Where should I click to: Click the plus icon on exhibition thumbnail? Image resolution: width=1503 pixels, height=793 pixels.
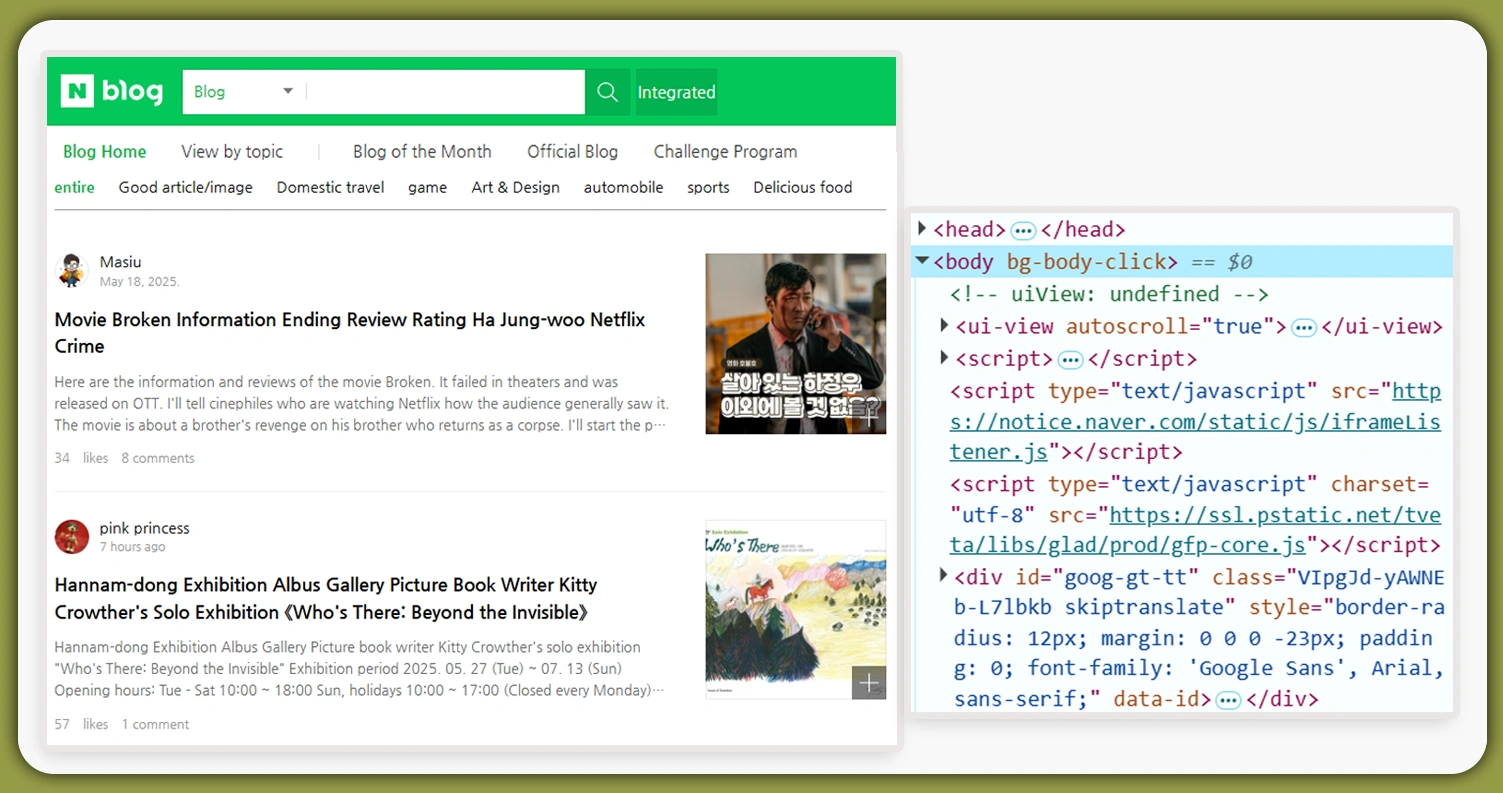[868, 683]
